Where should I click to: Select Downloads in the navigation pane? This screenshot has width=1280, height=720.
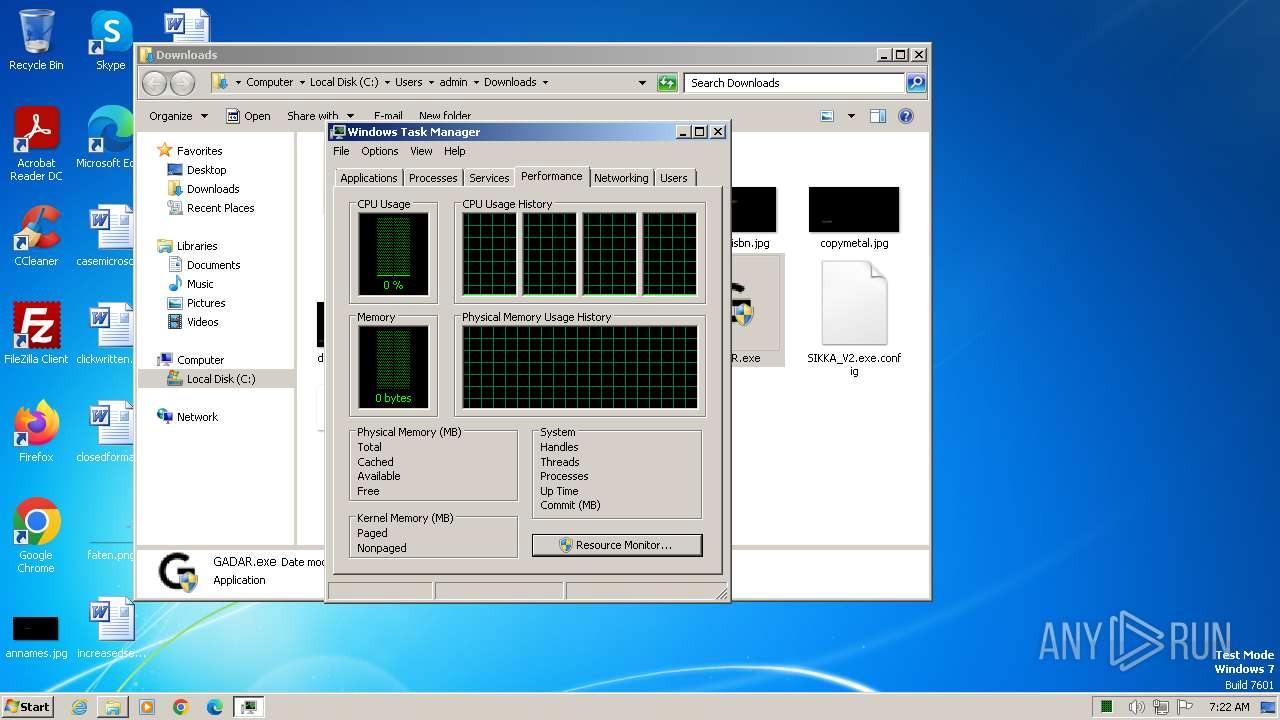(x=213, y=189)
